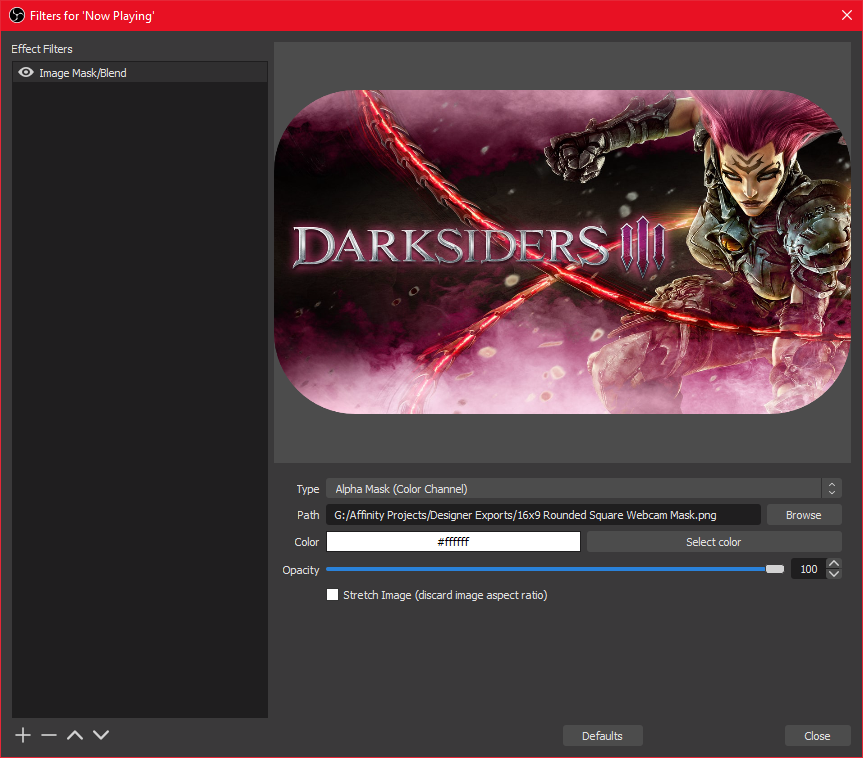Image resolution: width=863 pixels, height=758 pixels.
Task: Click the Darksiders III preview image
Action: [x=562, y=252]
